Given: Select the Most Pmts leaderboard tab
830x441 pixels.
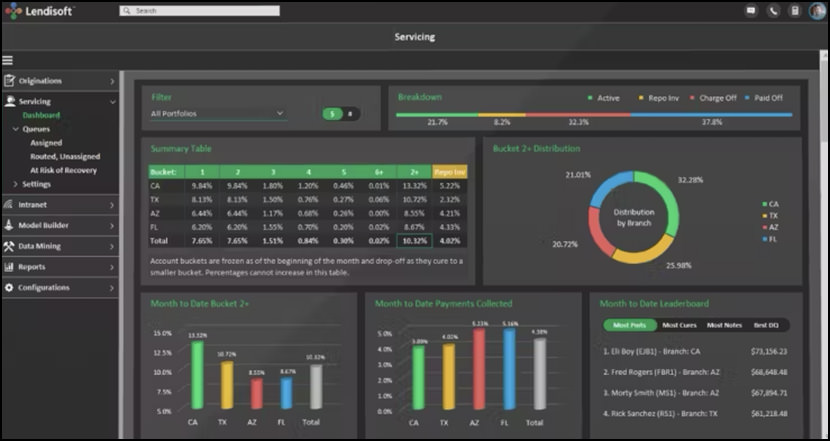Looking at the screenshot, I should click(x=630, y=325).
